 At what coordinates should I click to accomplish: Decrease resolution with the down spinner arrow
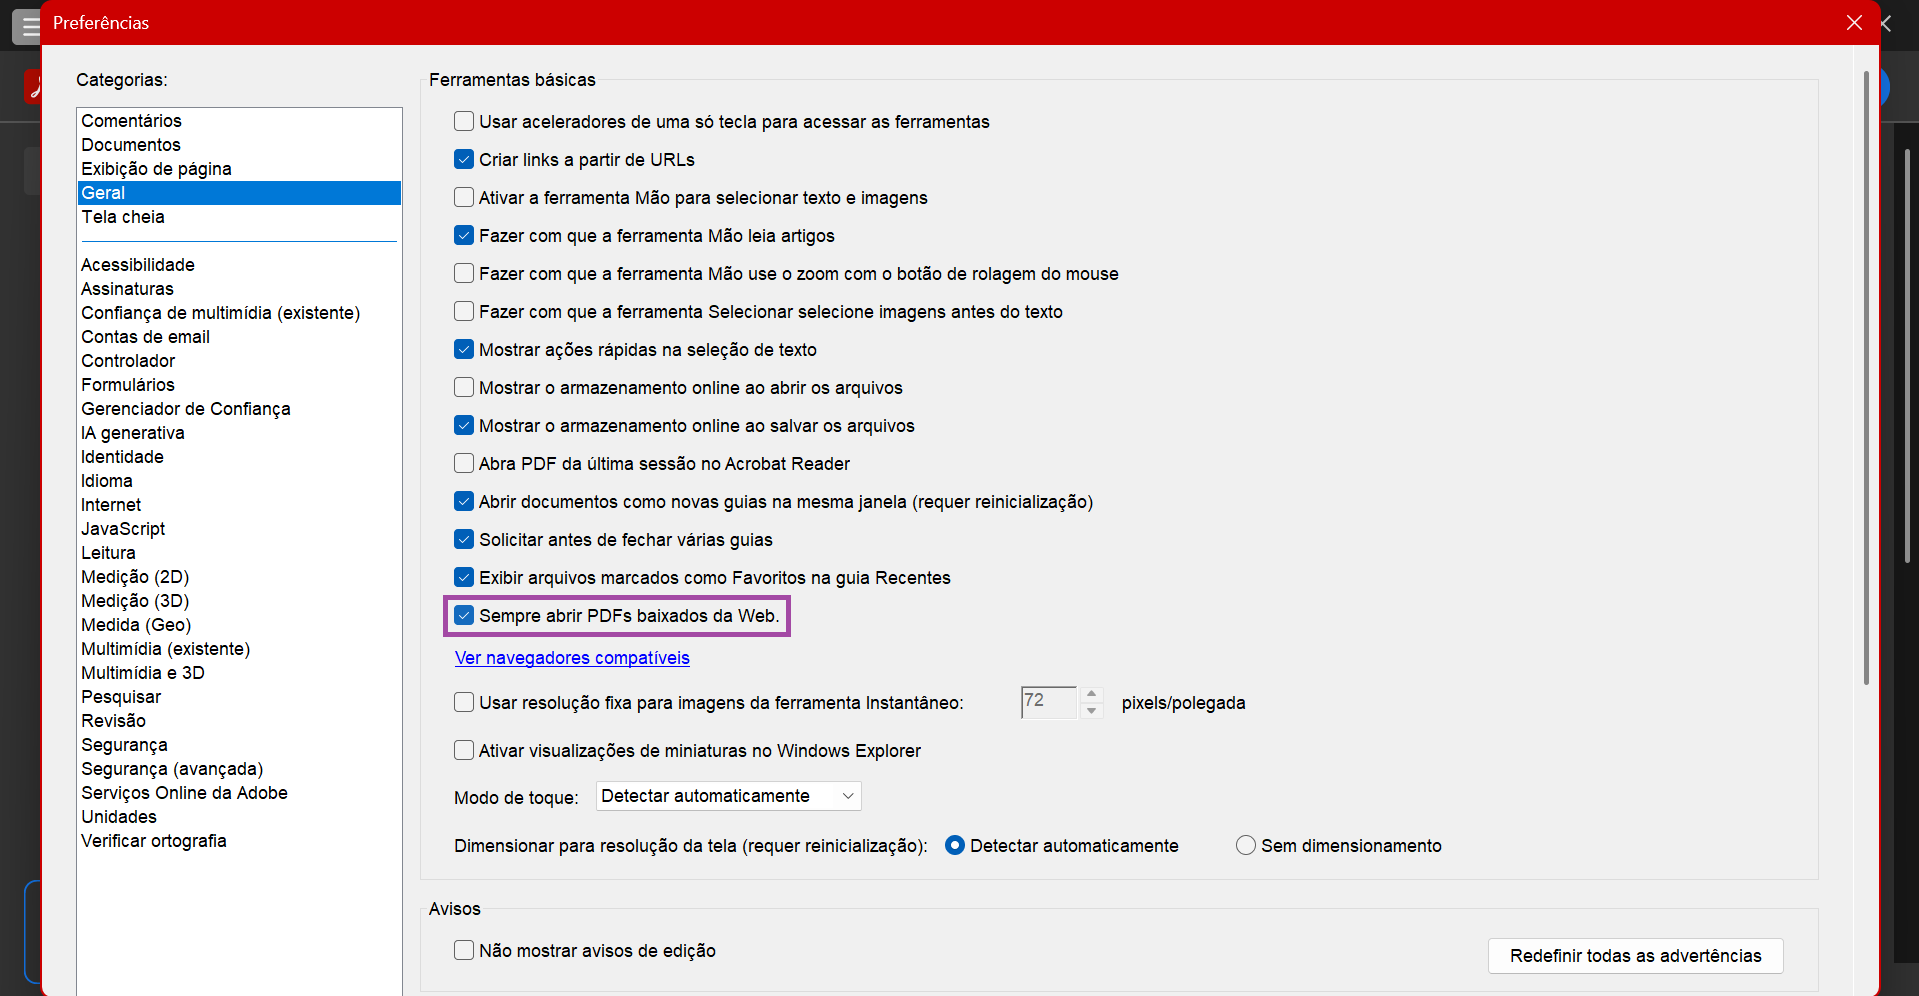(x=1092, y=710)
